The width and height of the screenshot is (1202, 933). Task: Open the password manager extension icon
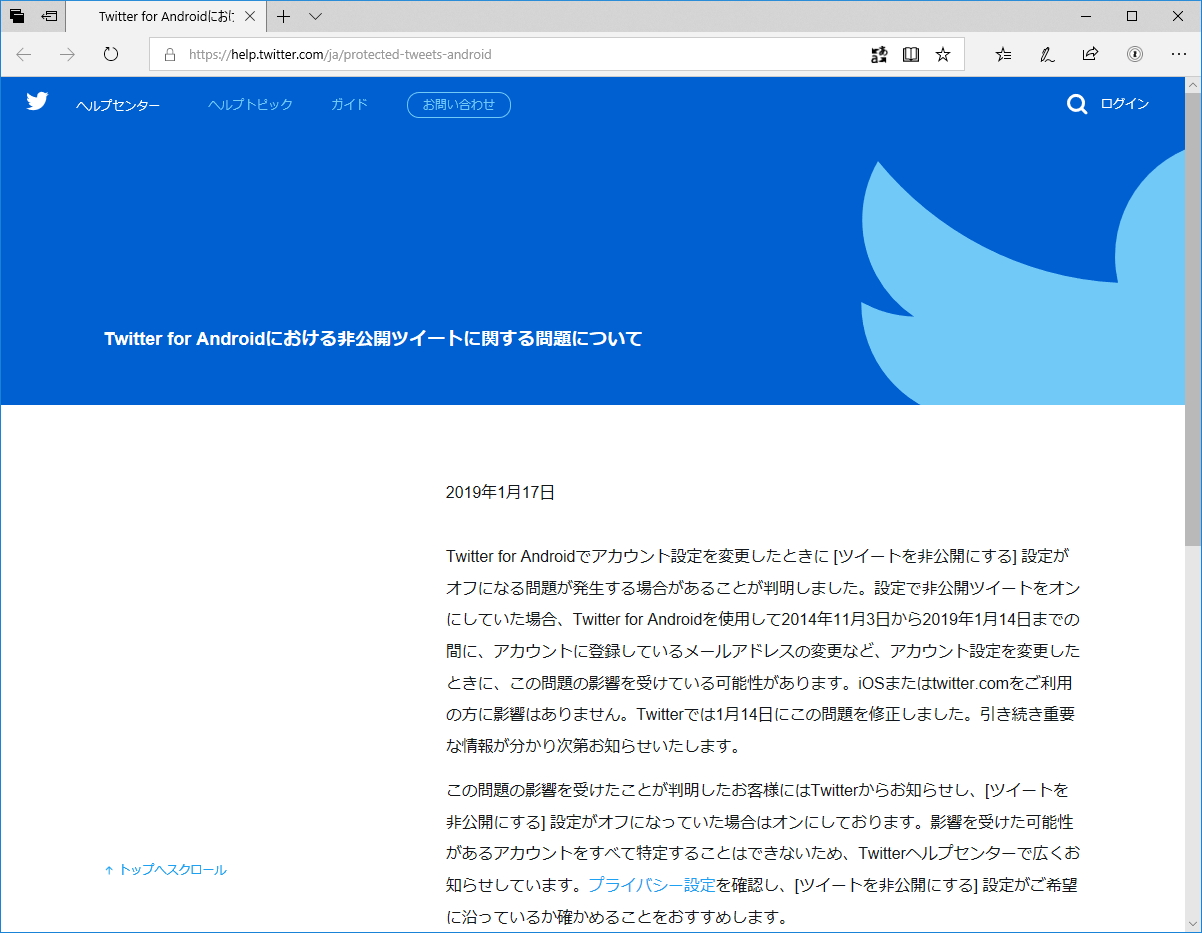click(x=1135, y=55)
